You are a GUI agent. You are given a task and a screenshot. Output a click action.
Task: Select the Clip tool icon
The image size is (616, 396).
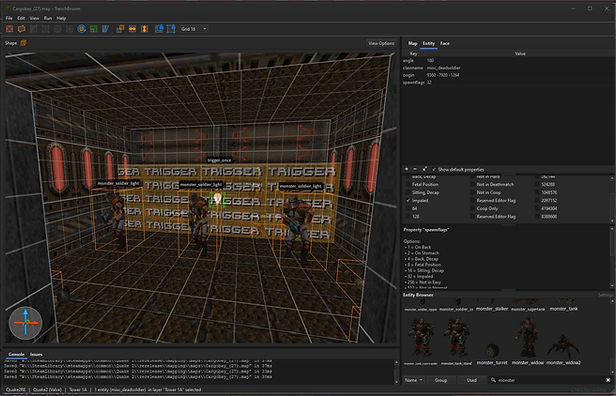pyautogui.click(x=34, y=29)
